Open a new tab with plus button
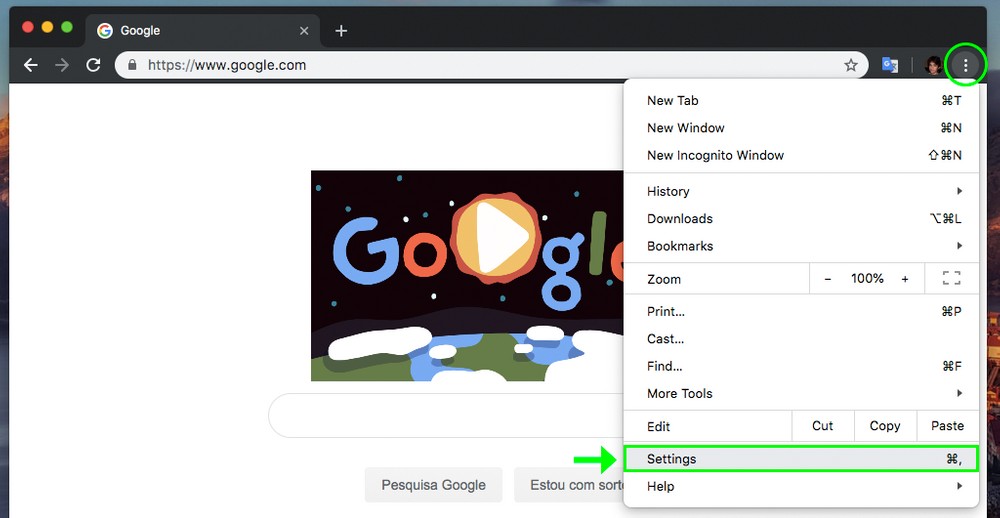 coord(341,31)
